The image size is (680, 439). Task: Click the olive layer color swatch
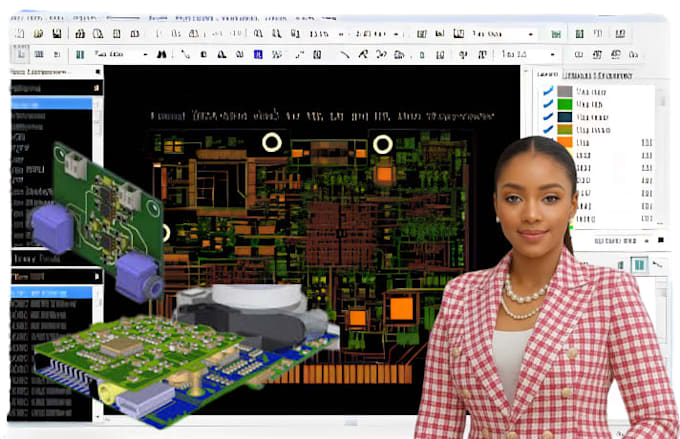tap(565, 129)
